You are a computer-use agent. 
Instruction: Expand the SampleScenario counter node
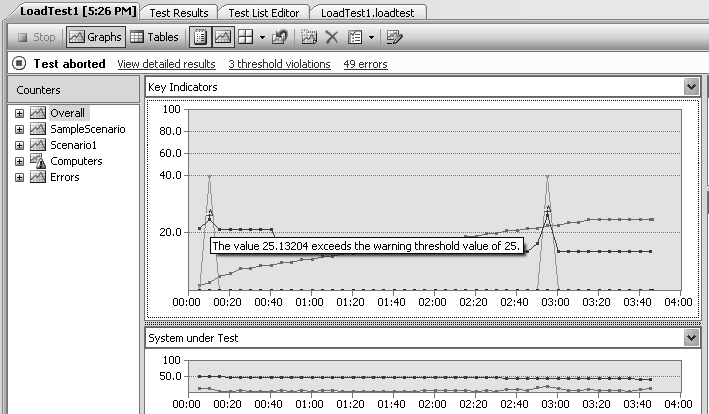tap(19, 129)
